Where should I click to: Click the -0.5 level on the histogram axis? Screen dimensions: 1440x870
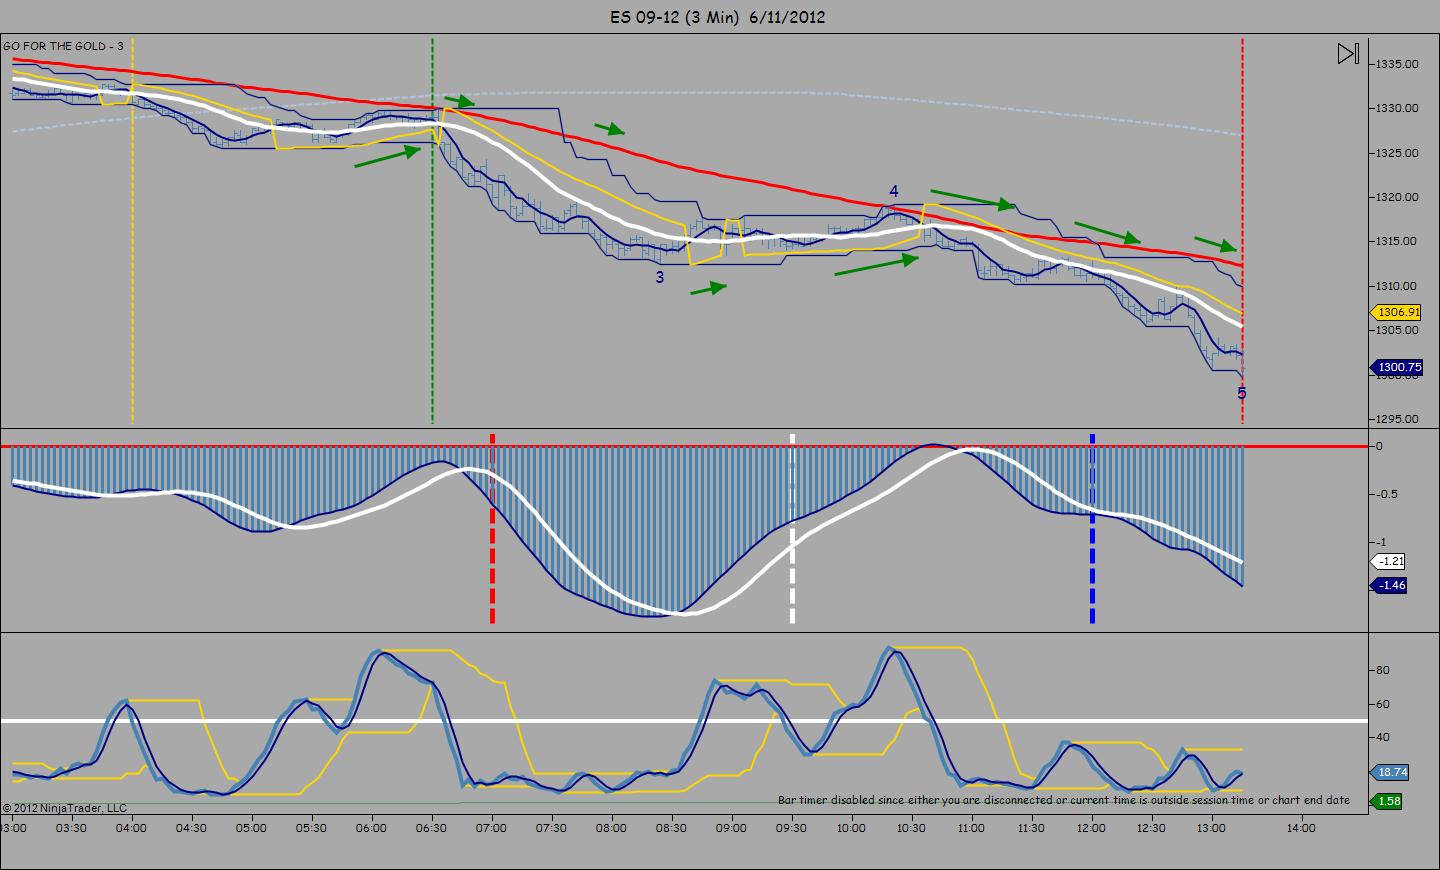1385,494
